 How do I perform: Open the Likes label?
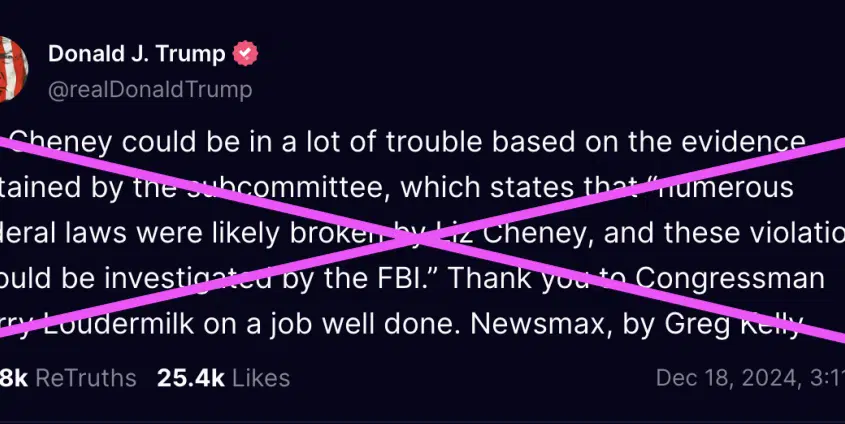pos(261,378)
